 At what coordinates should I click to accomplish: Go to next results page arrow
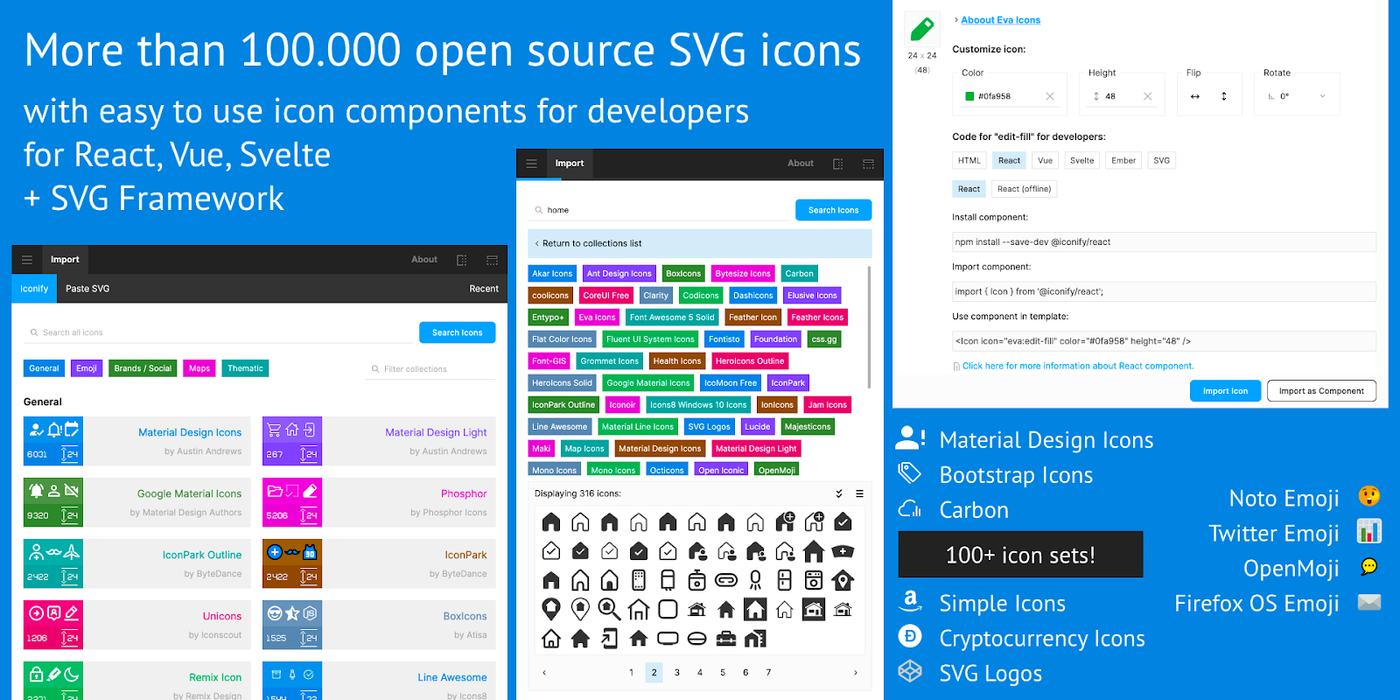[x=855, y=673]
